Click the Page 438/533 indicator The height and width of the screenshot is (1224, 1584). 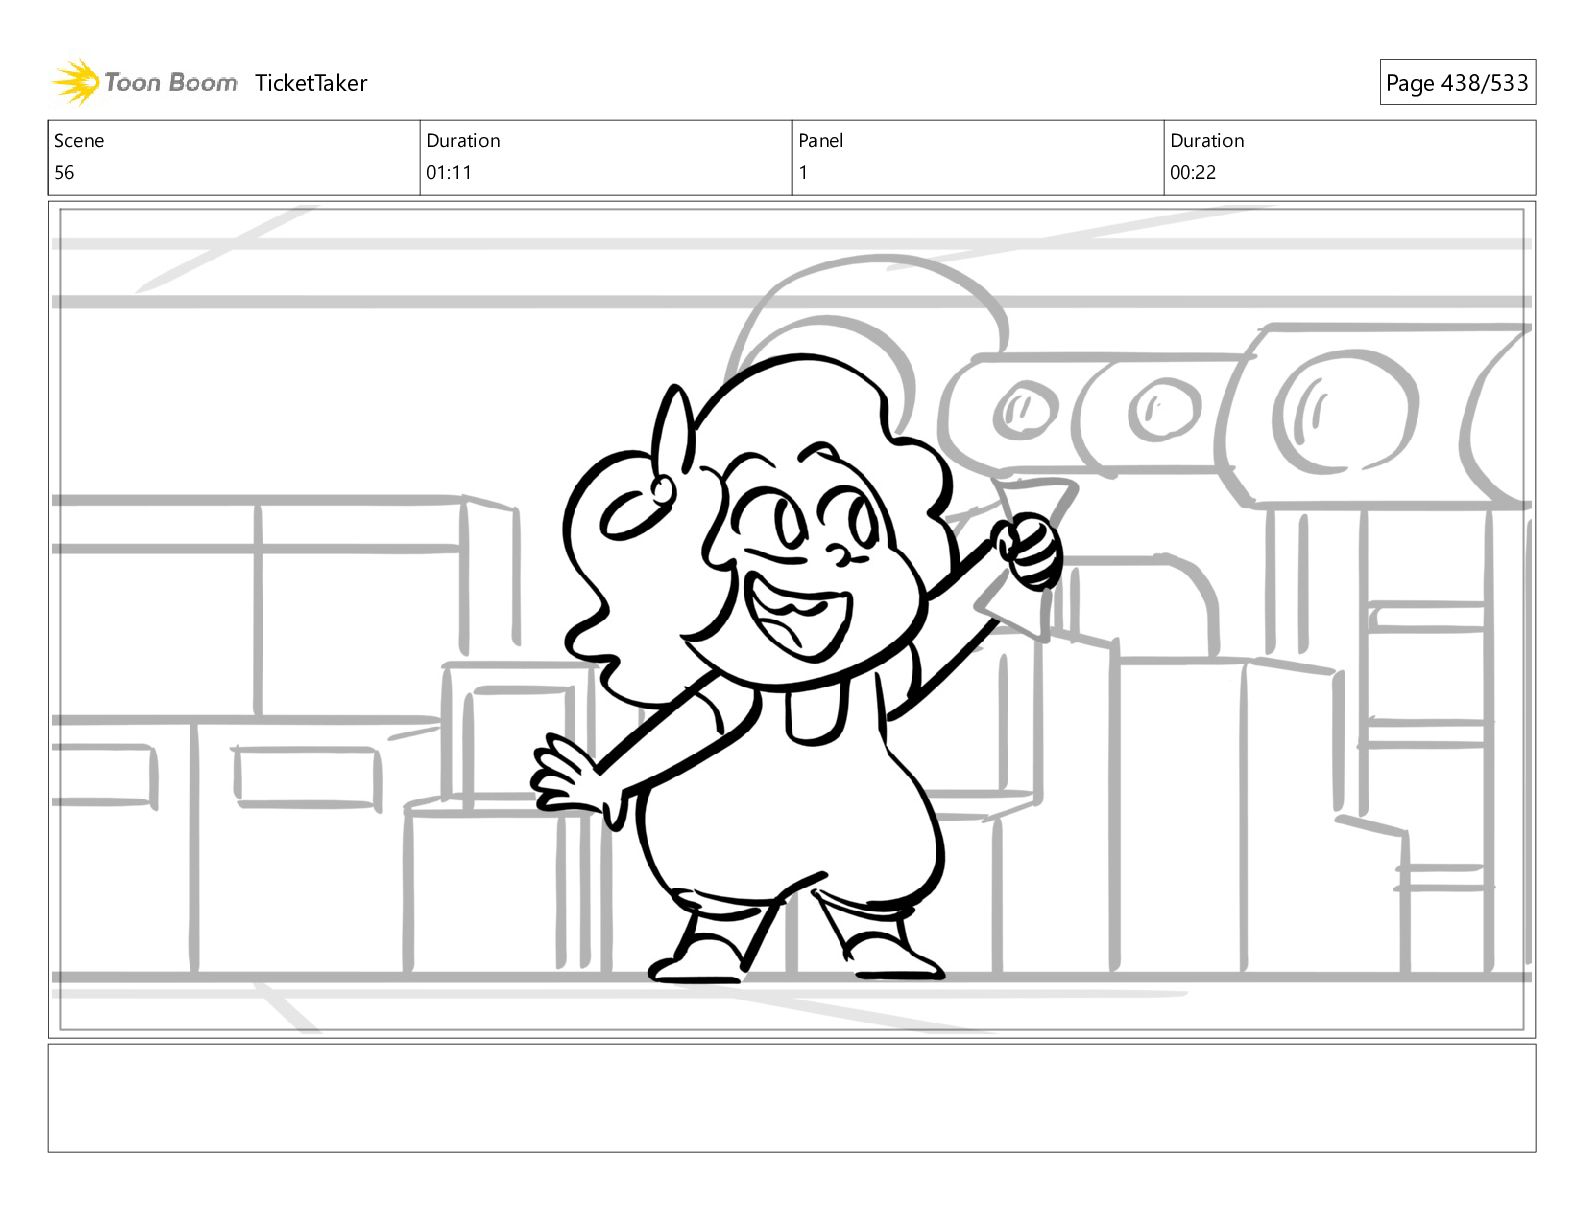coord(1457,83)
